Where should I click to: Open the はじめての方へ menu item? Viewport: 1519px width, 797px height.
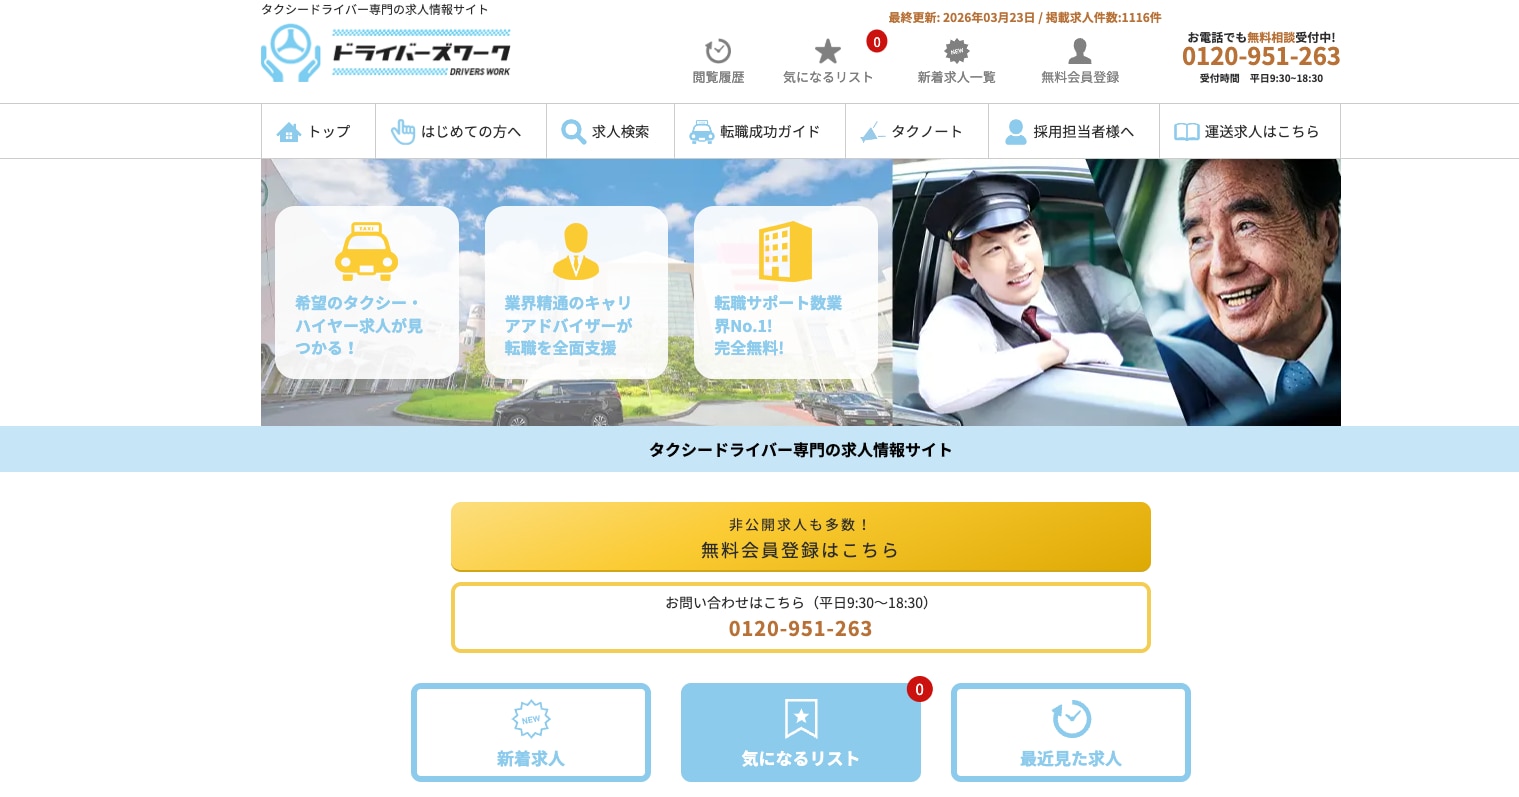461,131
